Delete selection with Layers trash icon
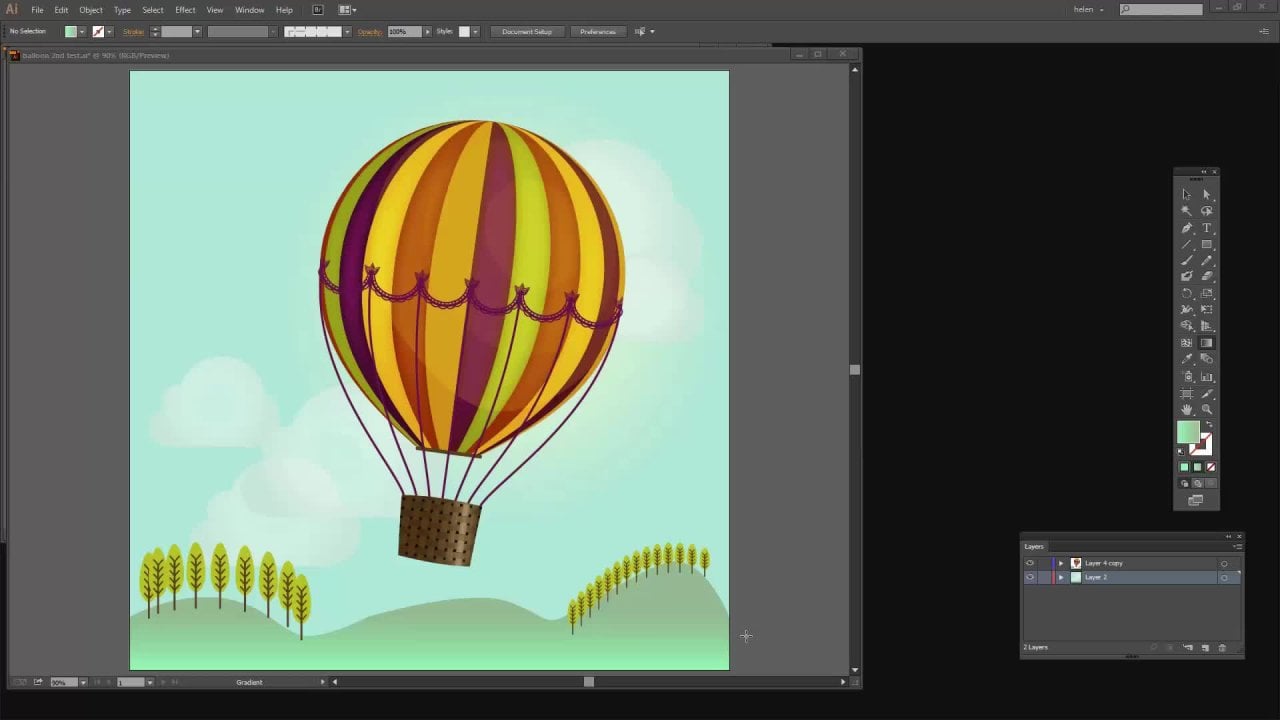Image resolution: width=1280 pixels, height=720 pixels. 1222,648
